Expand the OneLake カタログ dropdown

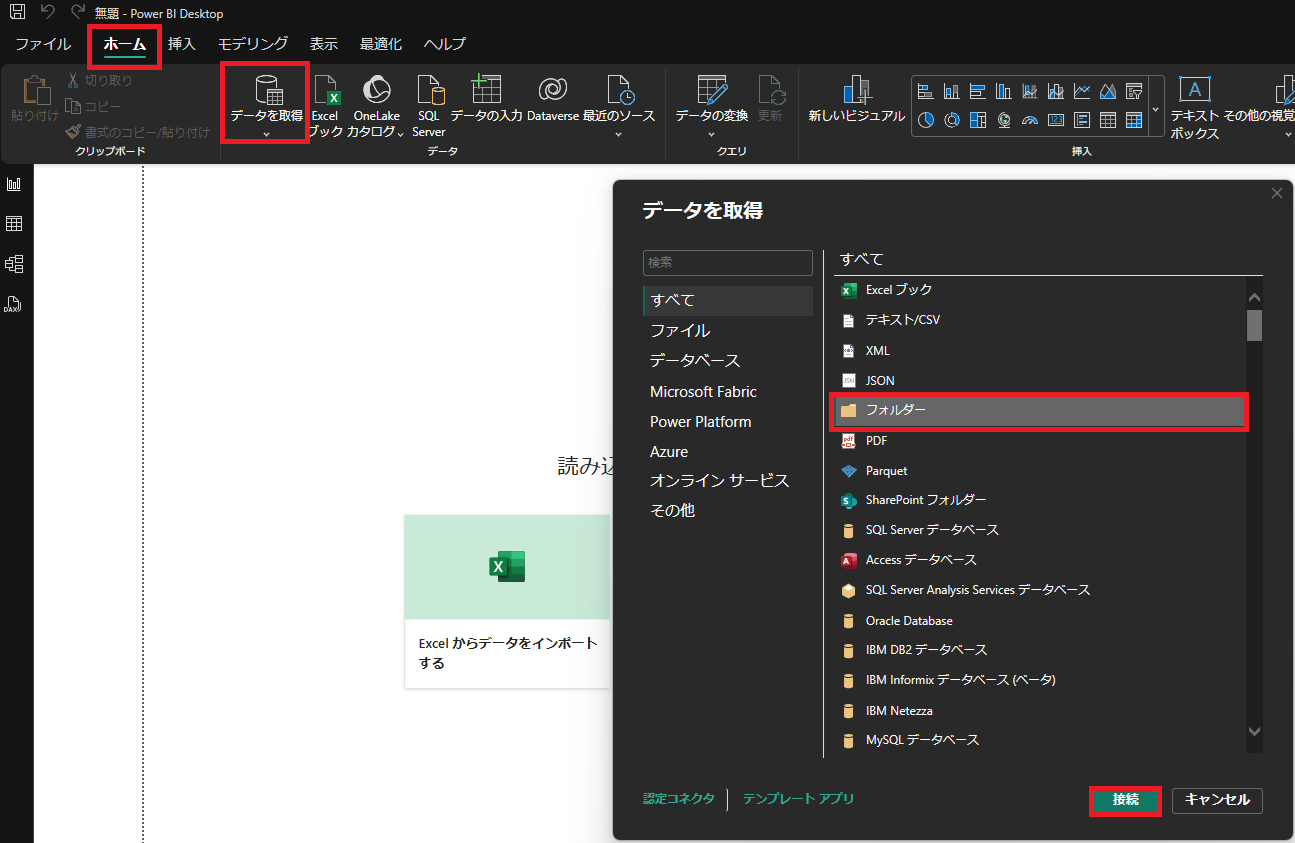401,133
